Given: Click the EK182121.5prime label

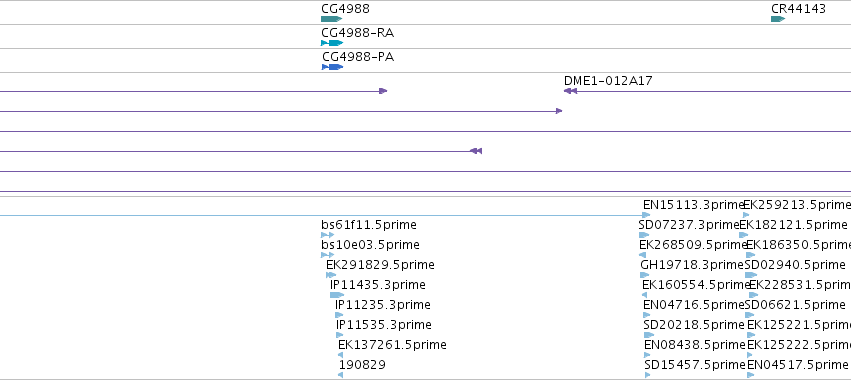Looking at the screenshot, I should 793,225.
